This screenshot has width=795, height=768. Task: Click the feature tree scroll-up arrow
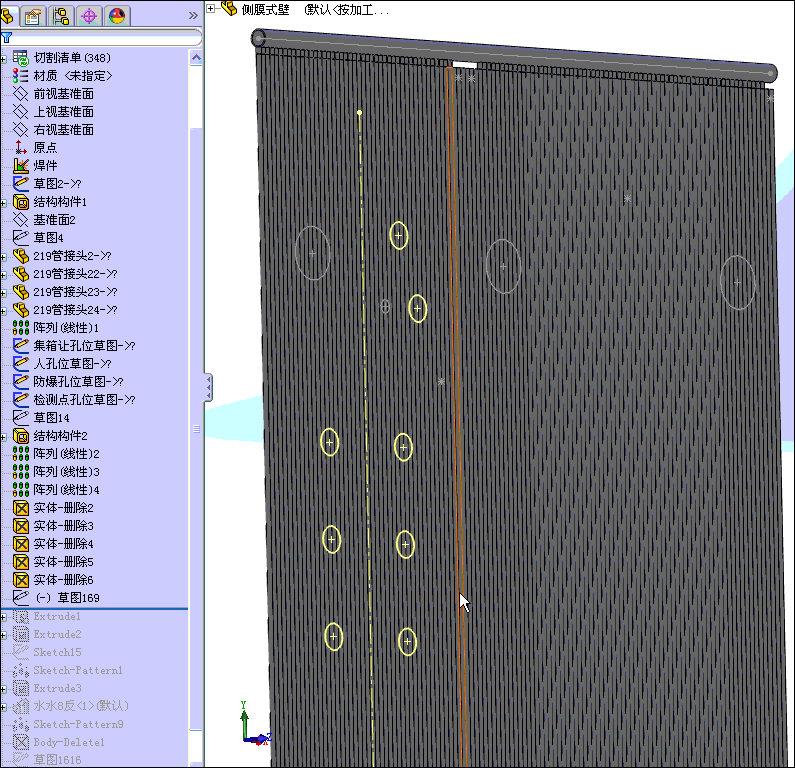point(196,58)
